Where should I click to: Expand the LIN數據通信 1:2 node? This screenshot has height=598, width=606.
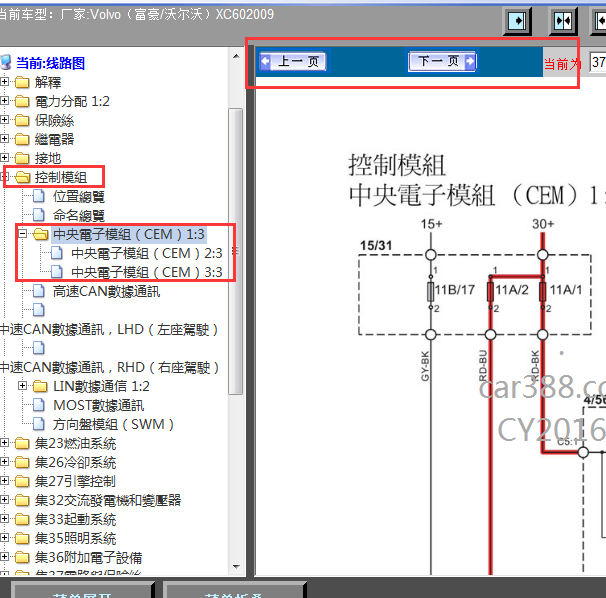[23, 386]
